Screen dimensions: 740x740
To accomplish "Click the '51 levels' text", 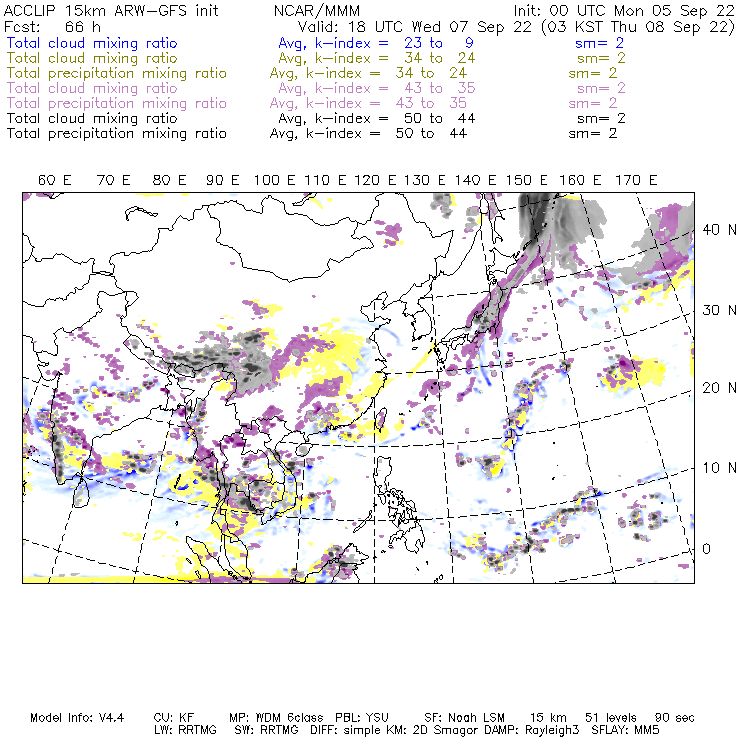I will pos(611,718).
